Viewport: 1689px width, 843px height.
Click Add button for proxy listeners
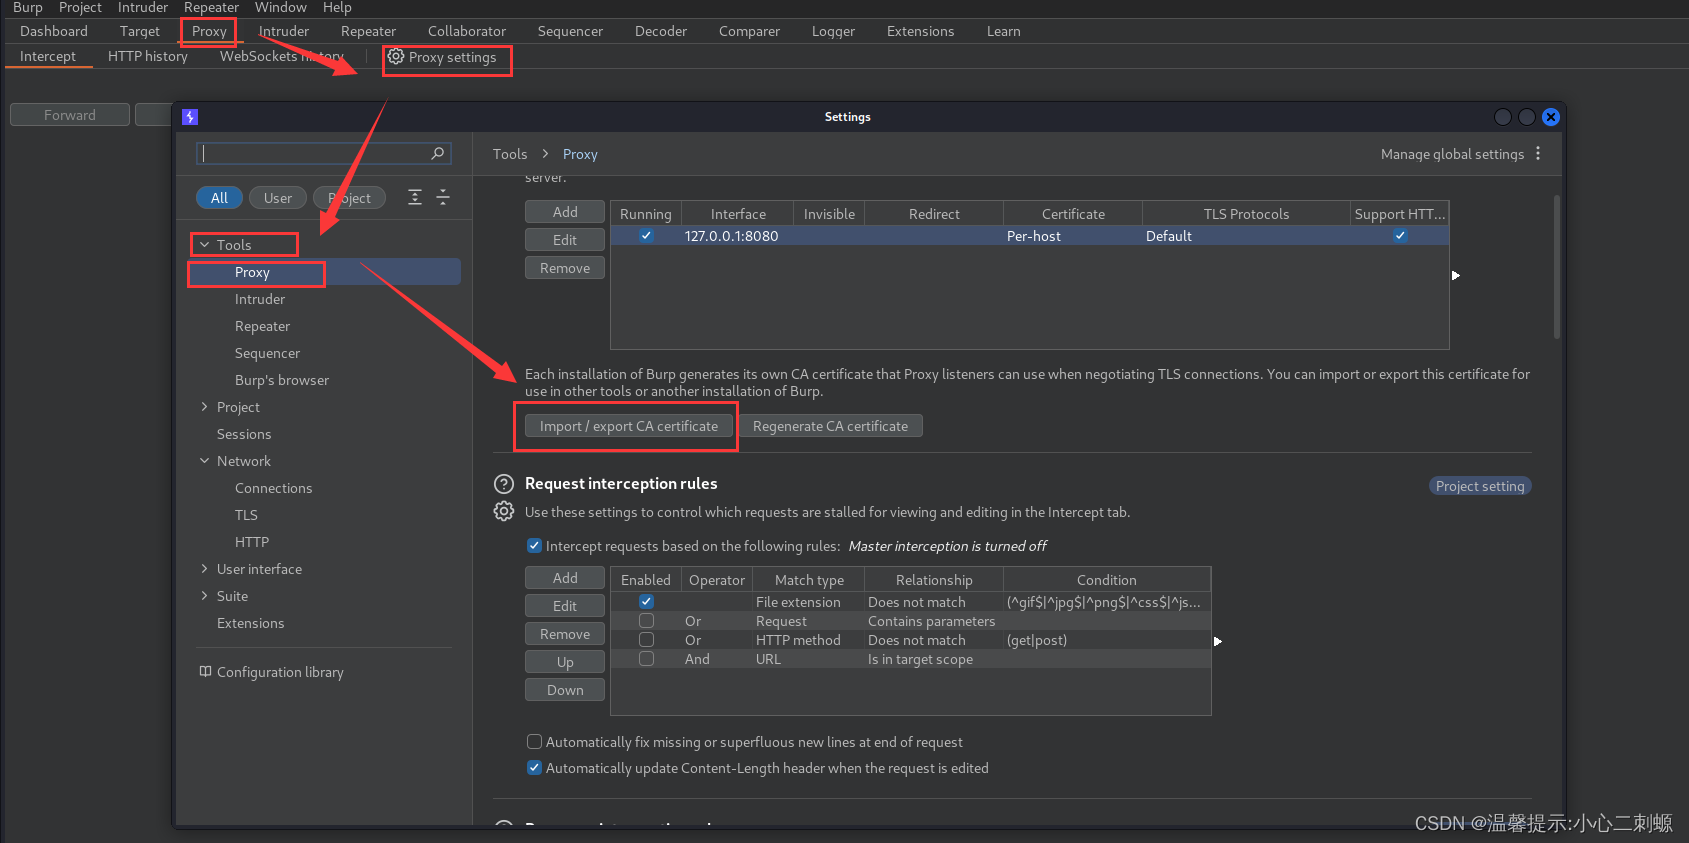[x=565, y=212]
